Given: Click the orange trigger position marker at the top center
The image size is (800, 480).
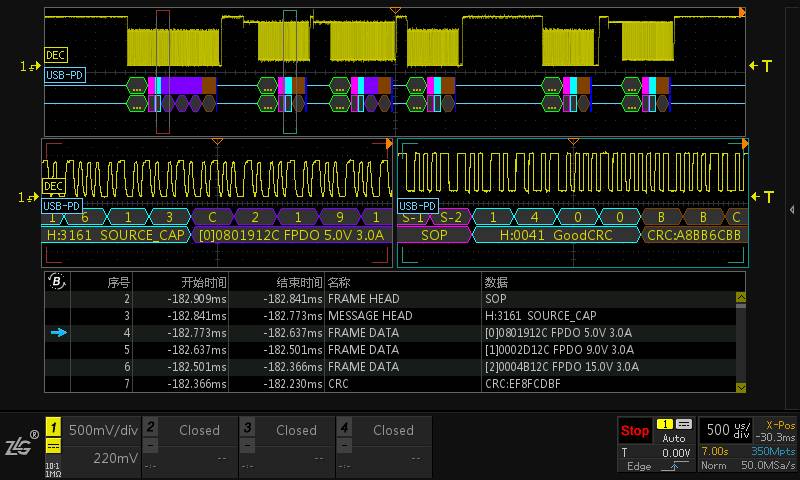Looking at the screenshot, I should click(395, 10).
